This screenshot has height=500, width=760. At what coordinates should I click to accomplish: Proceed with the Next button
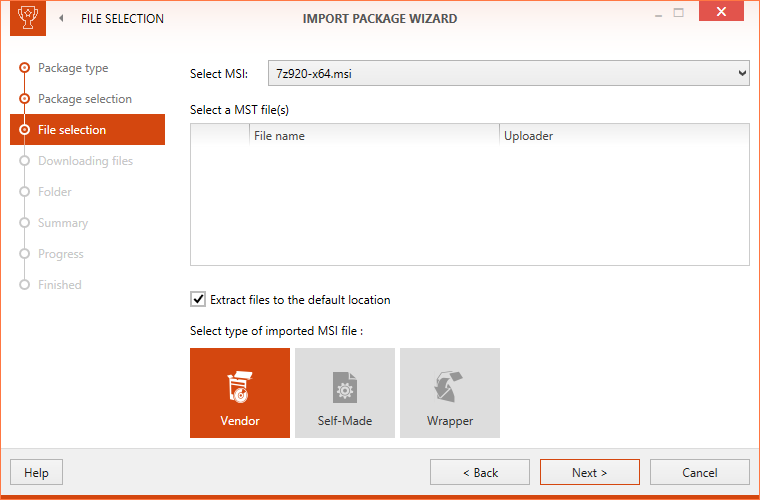pyautogui.click(x=590, y=472)
